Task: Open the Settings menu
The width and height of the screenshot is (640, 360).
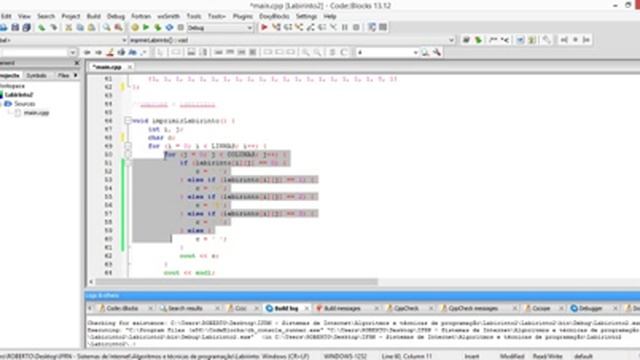Action: [307, 16]
